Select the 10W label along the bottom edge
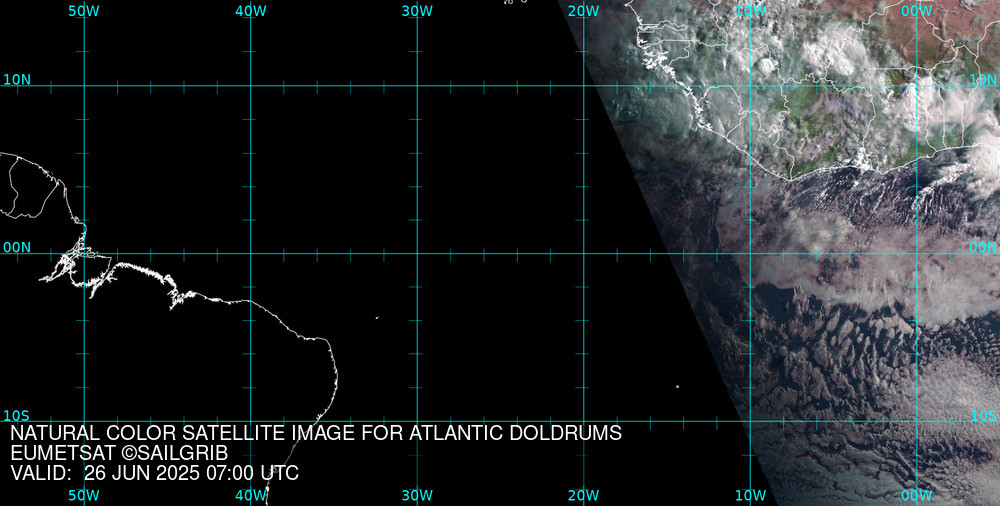 751,495
